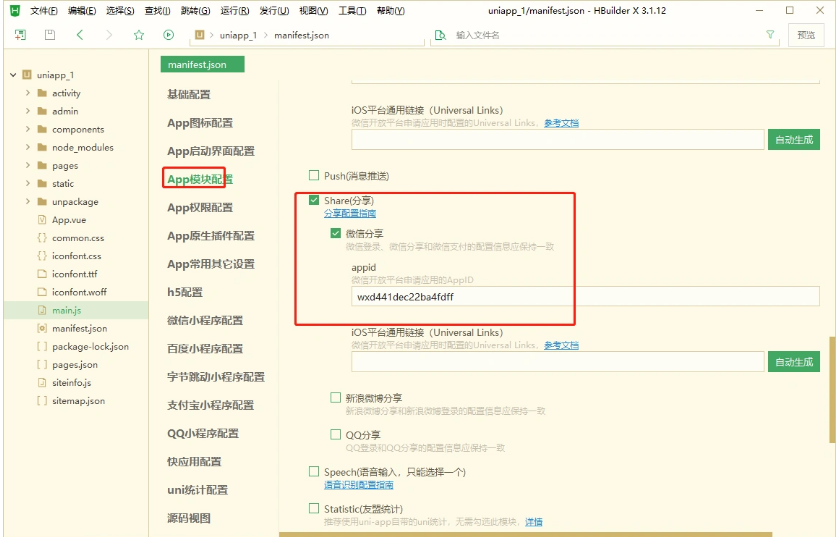Expand the pages folder arrow
Screen dimensions: 837x537
click(x=27, y=166)
